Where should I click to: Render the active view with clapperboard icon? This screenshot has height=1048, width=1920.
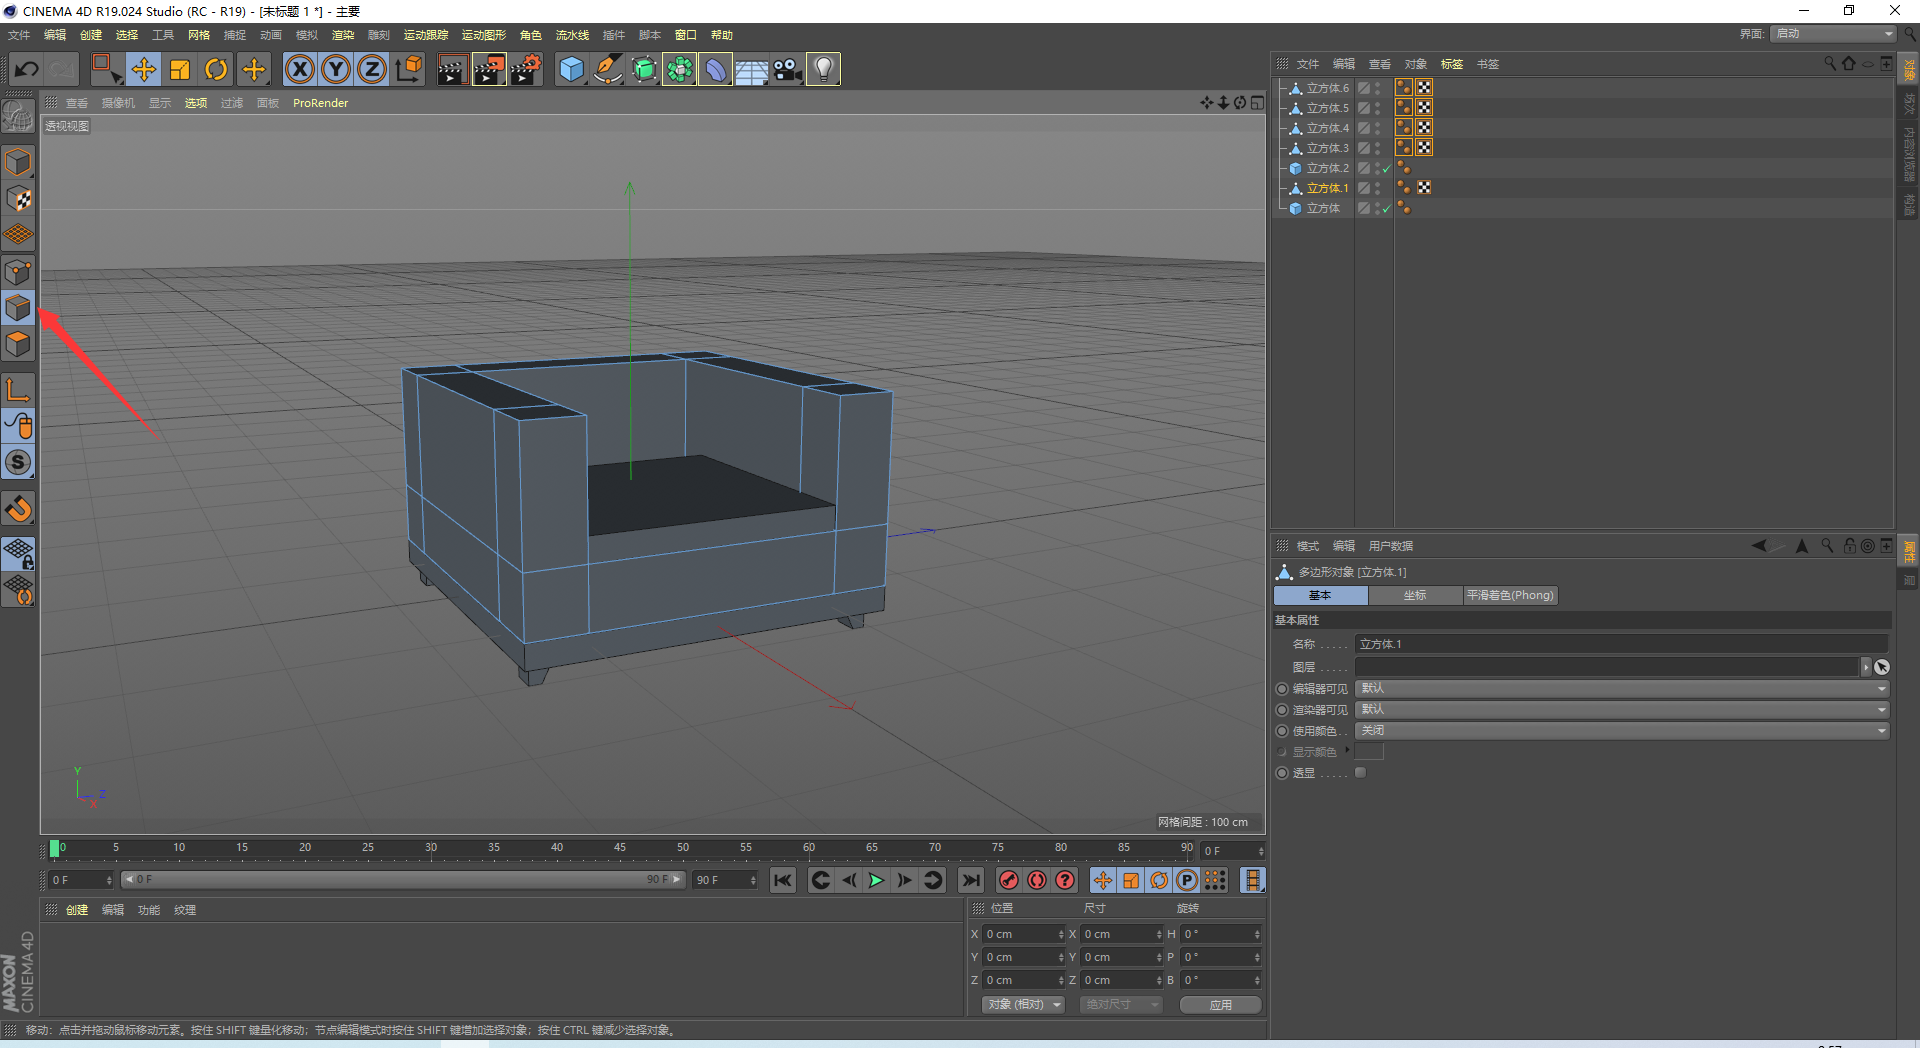pos(452,69)
